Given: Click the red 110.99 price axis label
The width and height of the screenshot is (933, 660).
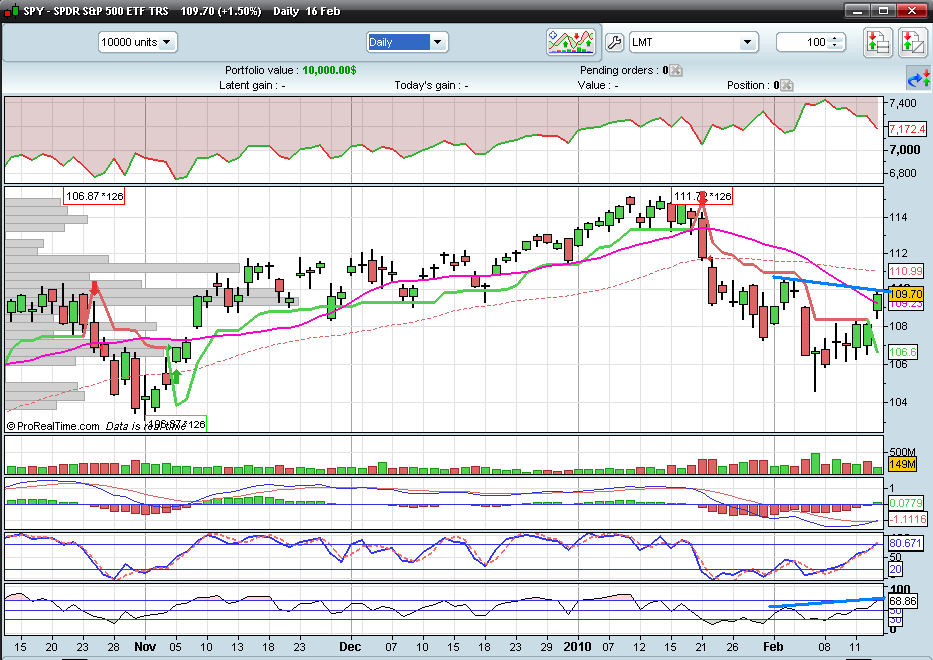Looking at the screenshot, I should (906, 271).
